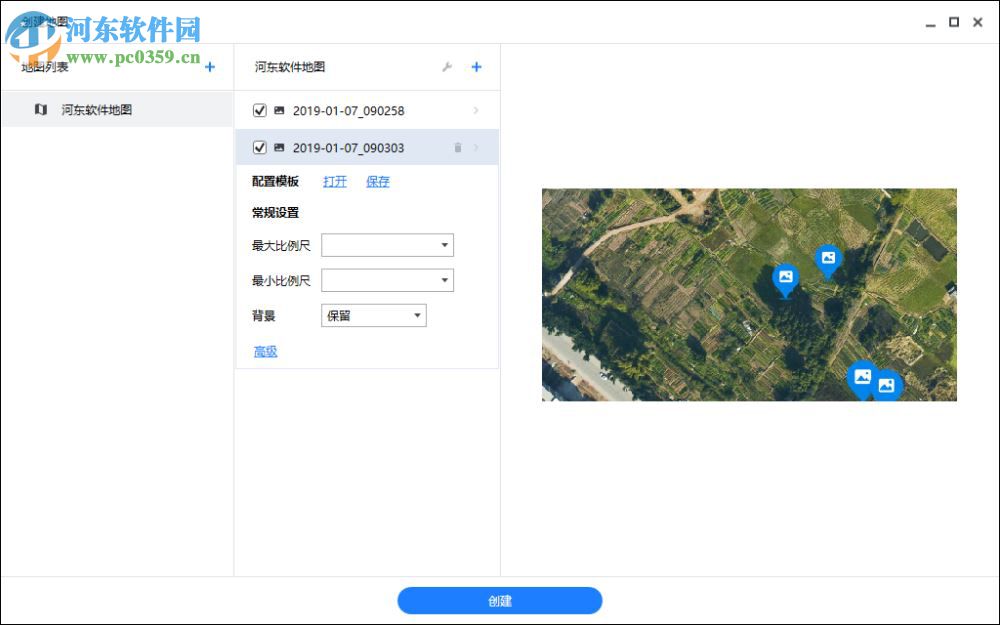This screenshot has width=1000, height=625.
Task: Uncheck the 2019-01-07_090258 entry
Action: tap(260, 110)
